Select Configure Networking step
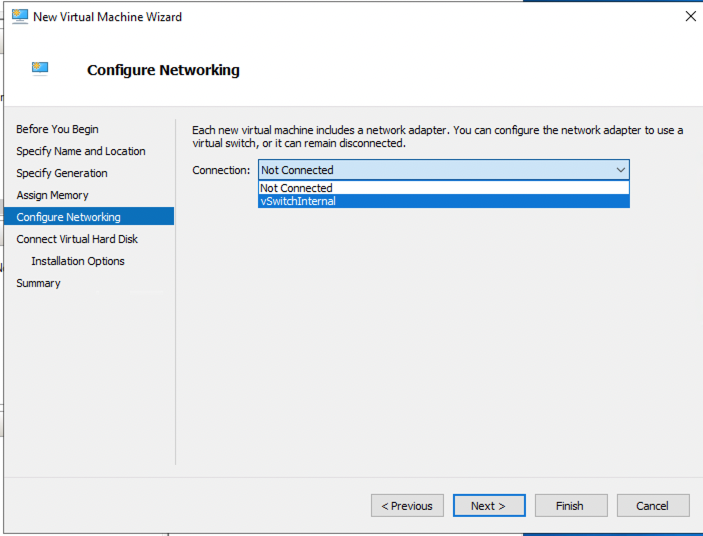 (89, 216)
